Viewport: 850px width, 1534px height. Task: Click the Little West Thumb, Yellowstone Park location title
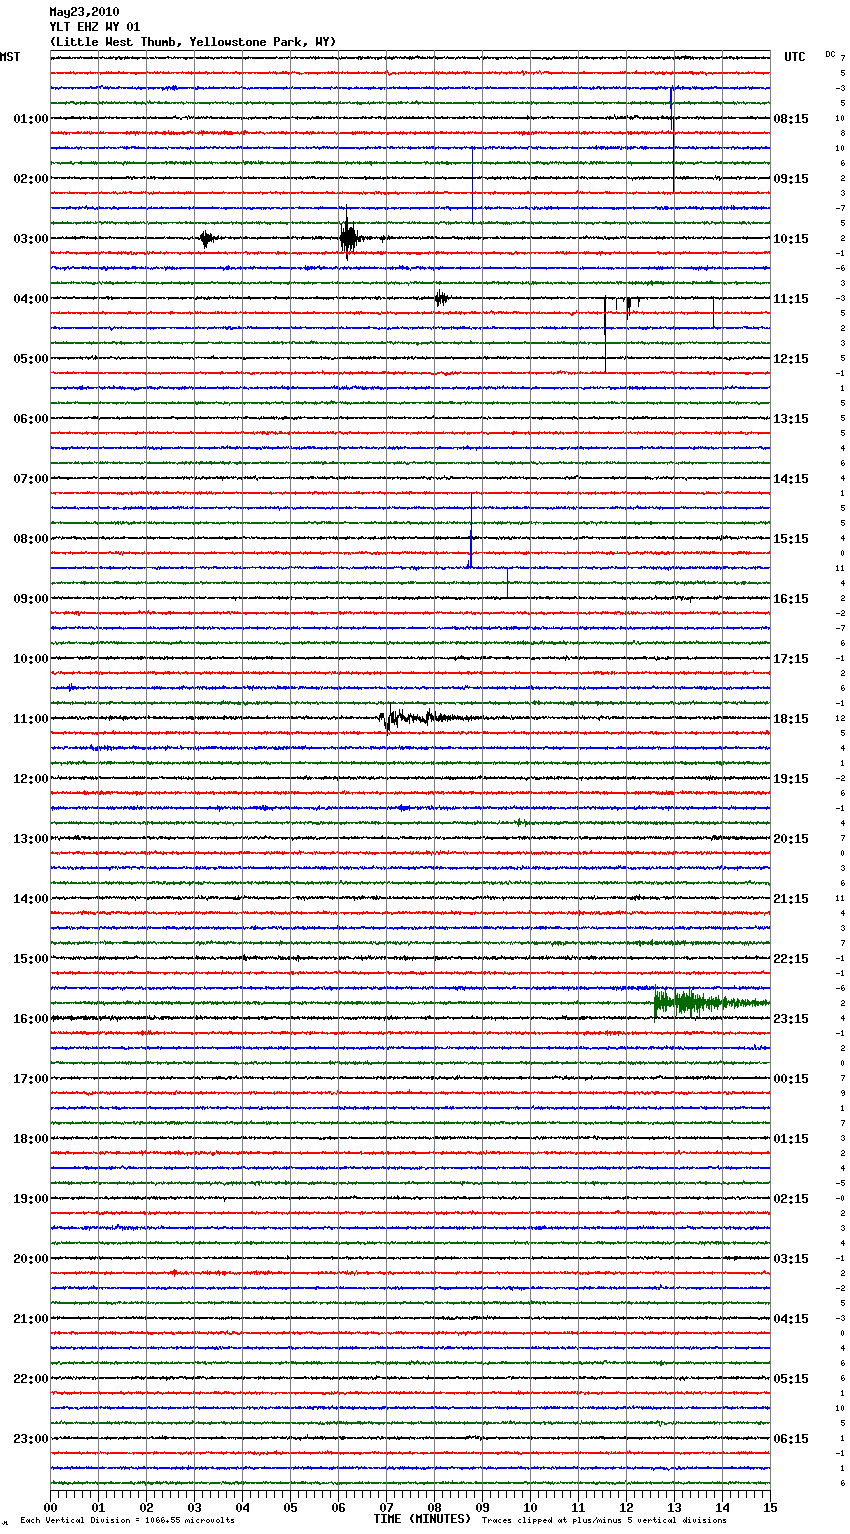click(193, 42)
